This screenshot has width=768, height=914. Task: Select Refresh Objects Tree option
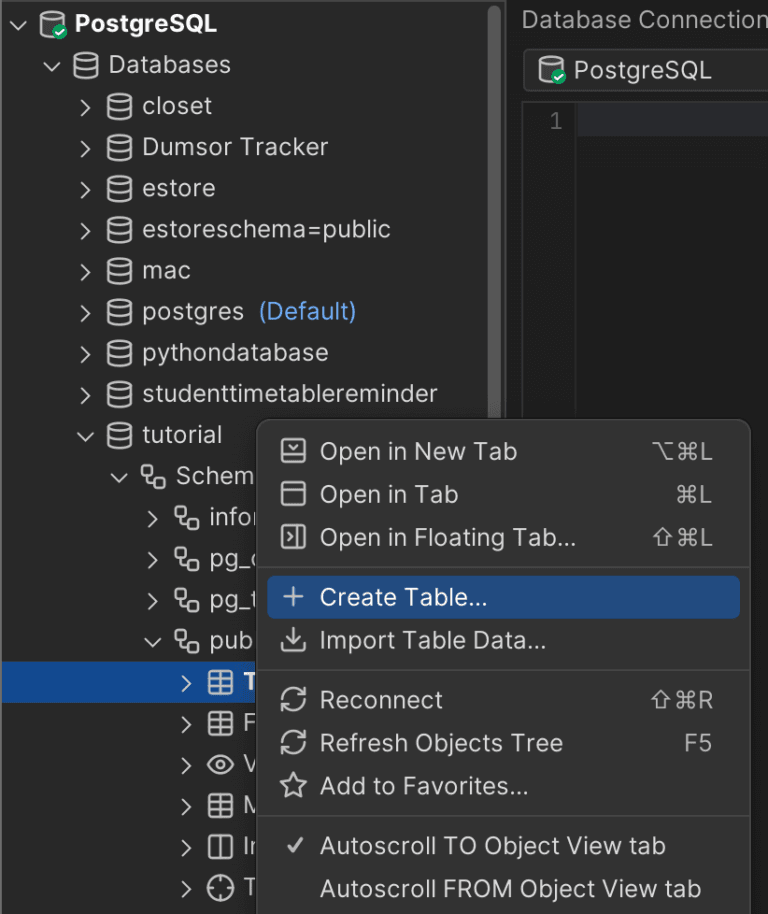tap(441, 743)
